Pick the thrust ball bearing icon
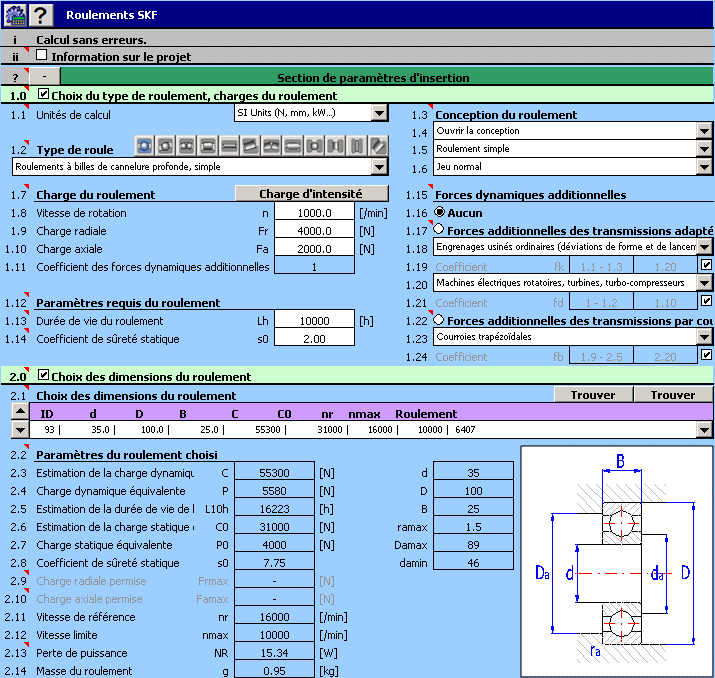Screen dimensions: 715x678 click(x=314, y=146)
